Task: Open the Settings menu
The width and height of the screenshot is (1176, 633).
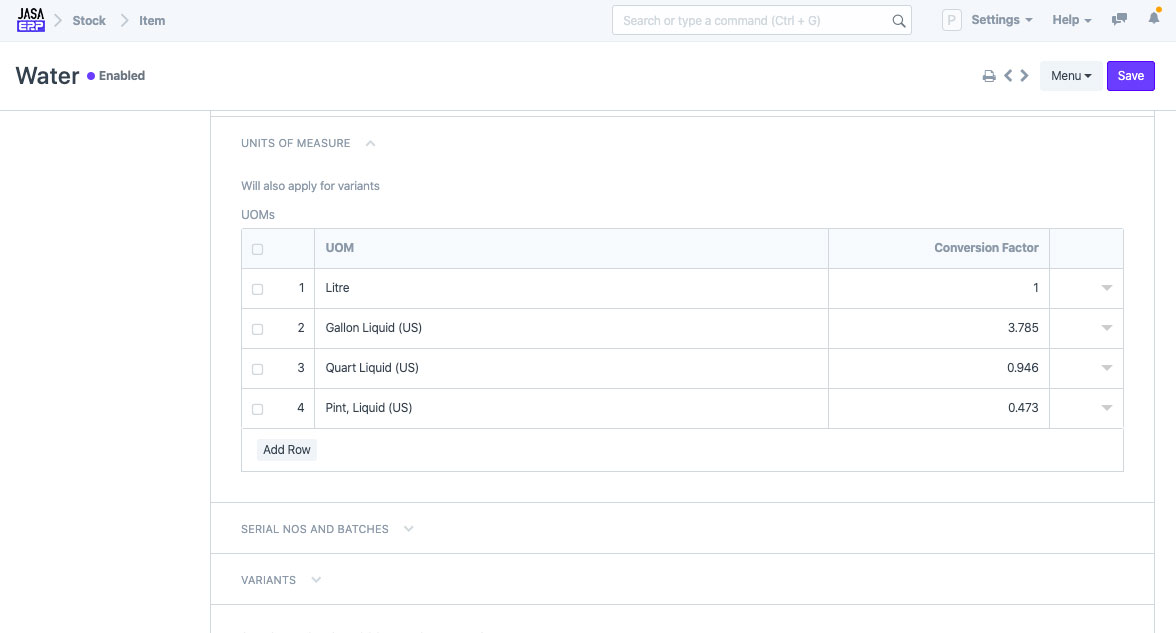Action: 1001,20
